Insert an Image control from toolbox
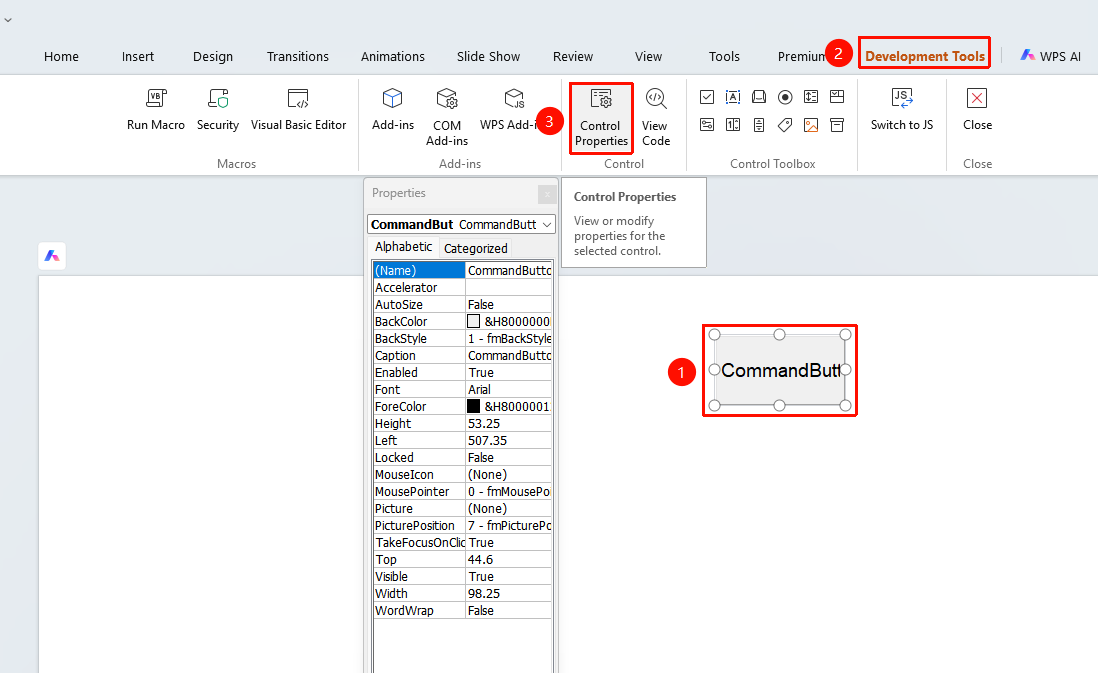This screenshot has width=1098, height=673. click(x=811, y=125)
